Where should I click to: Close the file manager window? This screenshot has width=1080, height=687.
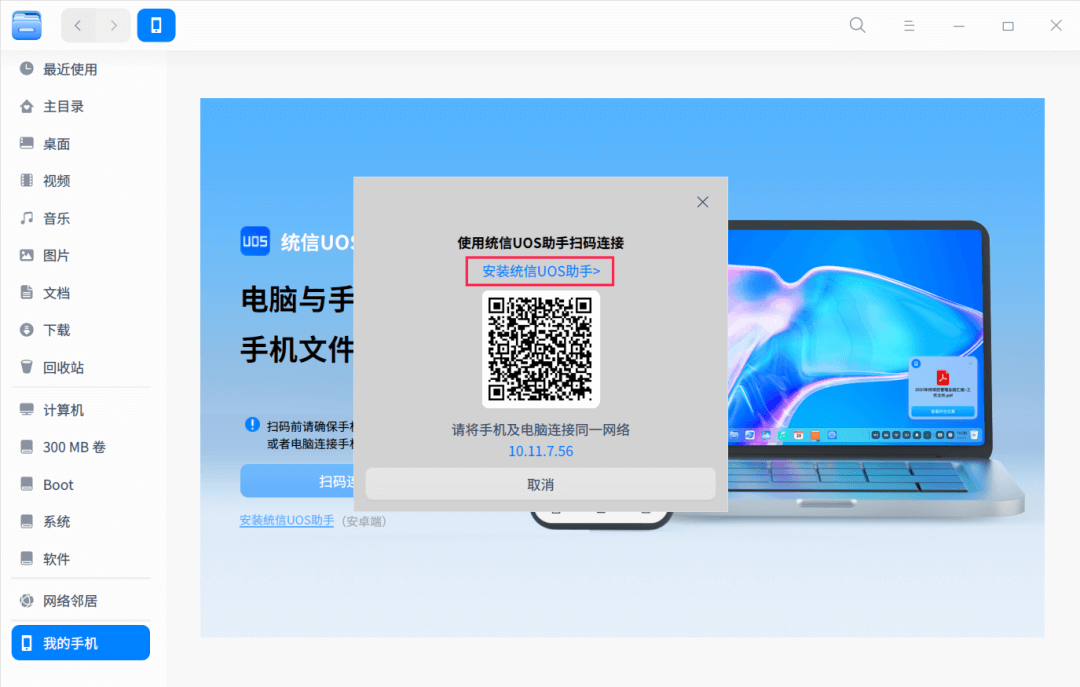coord(1056,25)
